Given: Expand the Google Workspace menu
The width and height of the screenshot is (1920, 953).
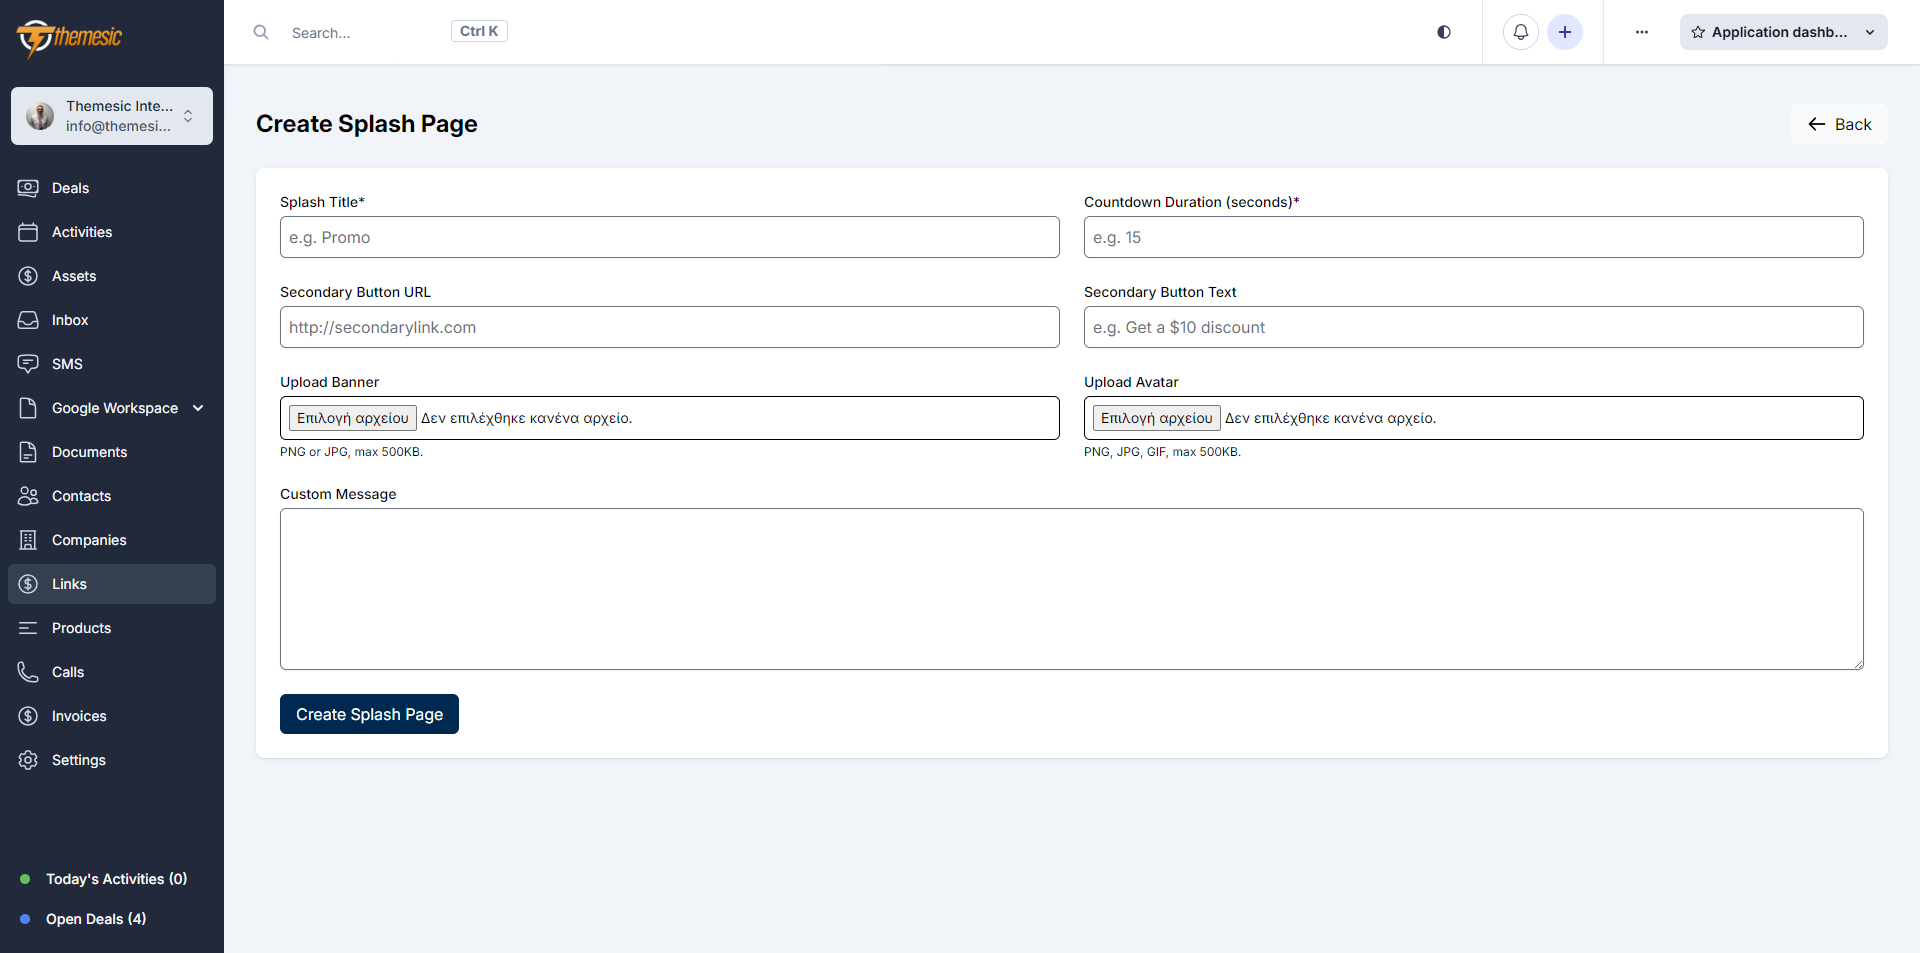Looking at the screenshot, I should (x=198, y=407).
